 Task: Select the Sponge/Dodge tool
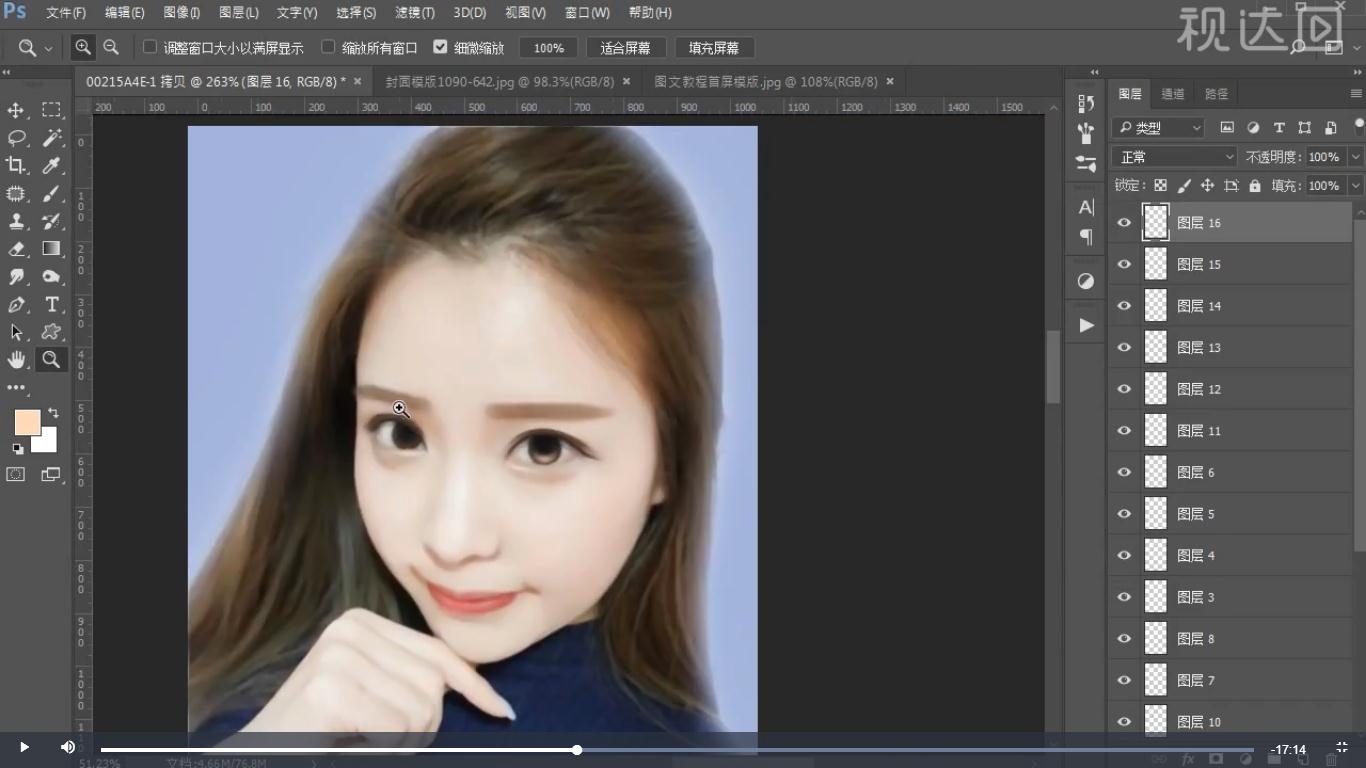coord(51,277)
